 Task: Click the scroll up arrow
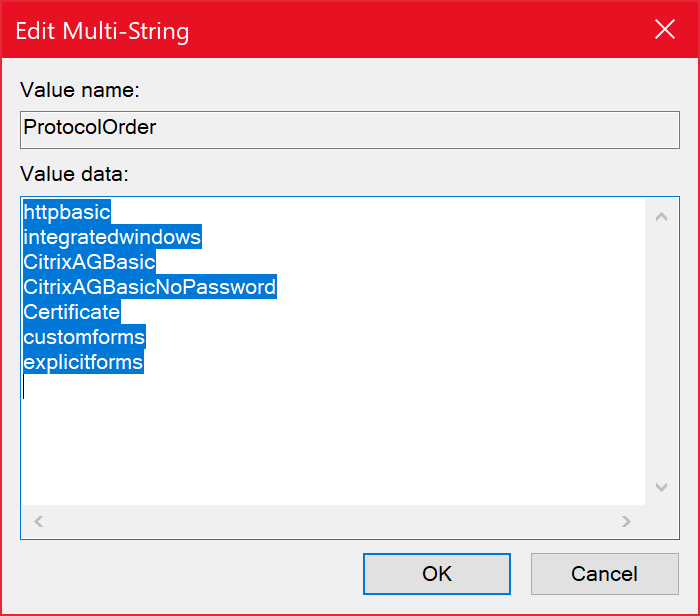[x=661, y=217]
